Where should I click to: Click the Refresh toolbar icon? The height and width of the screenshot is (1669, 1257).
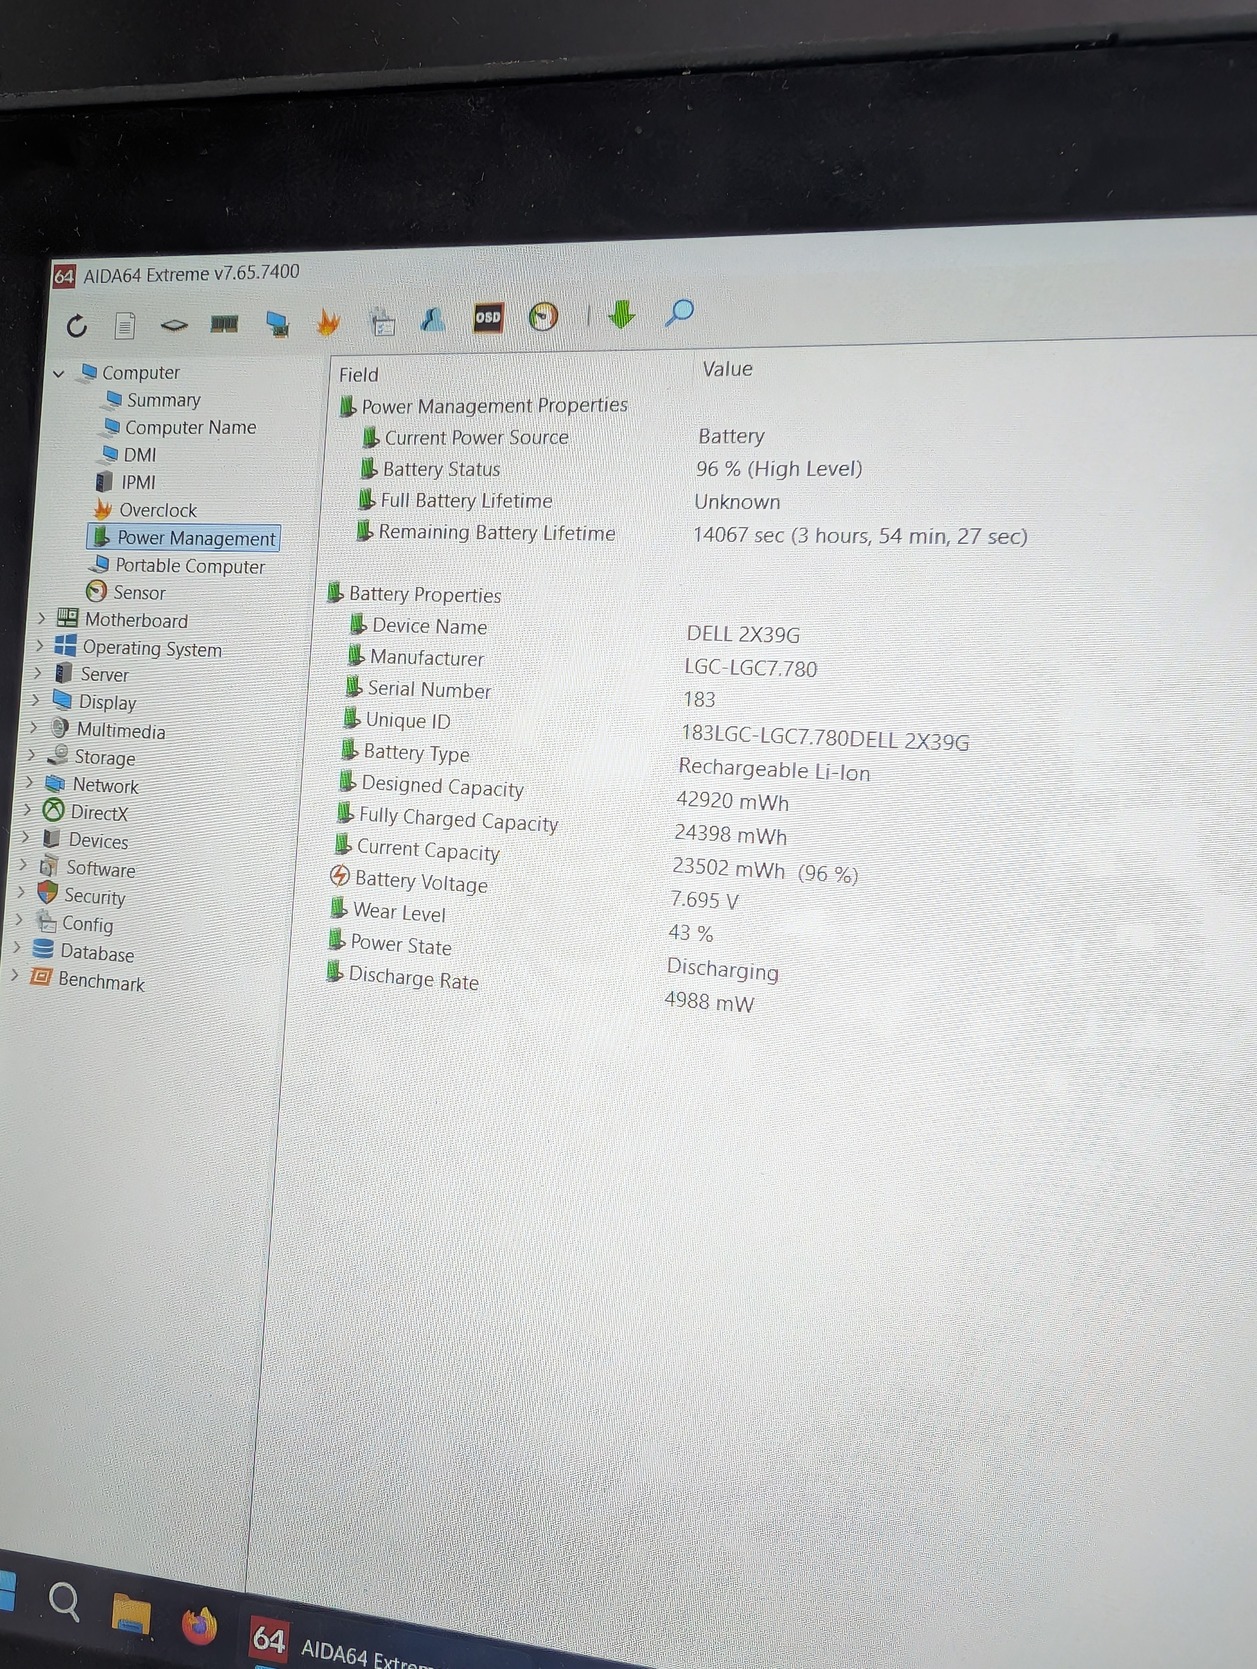(x=77, y=326)
